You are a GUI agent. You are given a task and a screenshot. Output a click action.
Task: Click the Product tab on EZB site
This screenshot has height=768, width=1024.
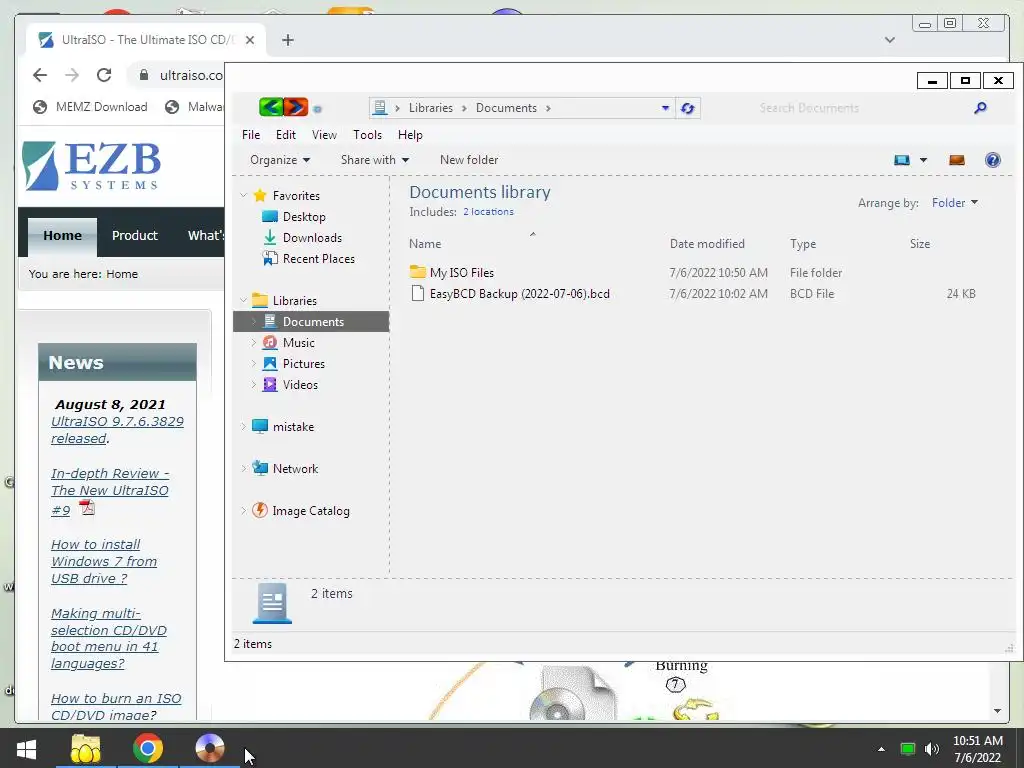point(135,236)
